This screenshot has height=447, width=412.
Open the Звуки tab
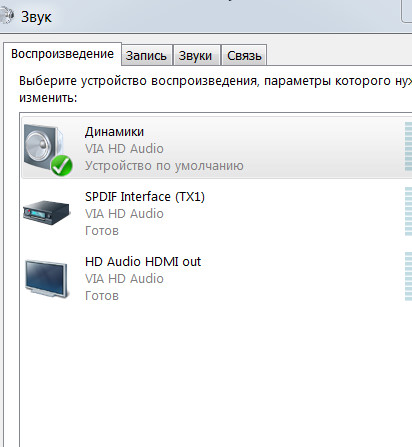[x=195, y=56]
